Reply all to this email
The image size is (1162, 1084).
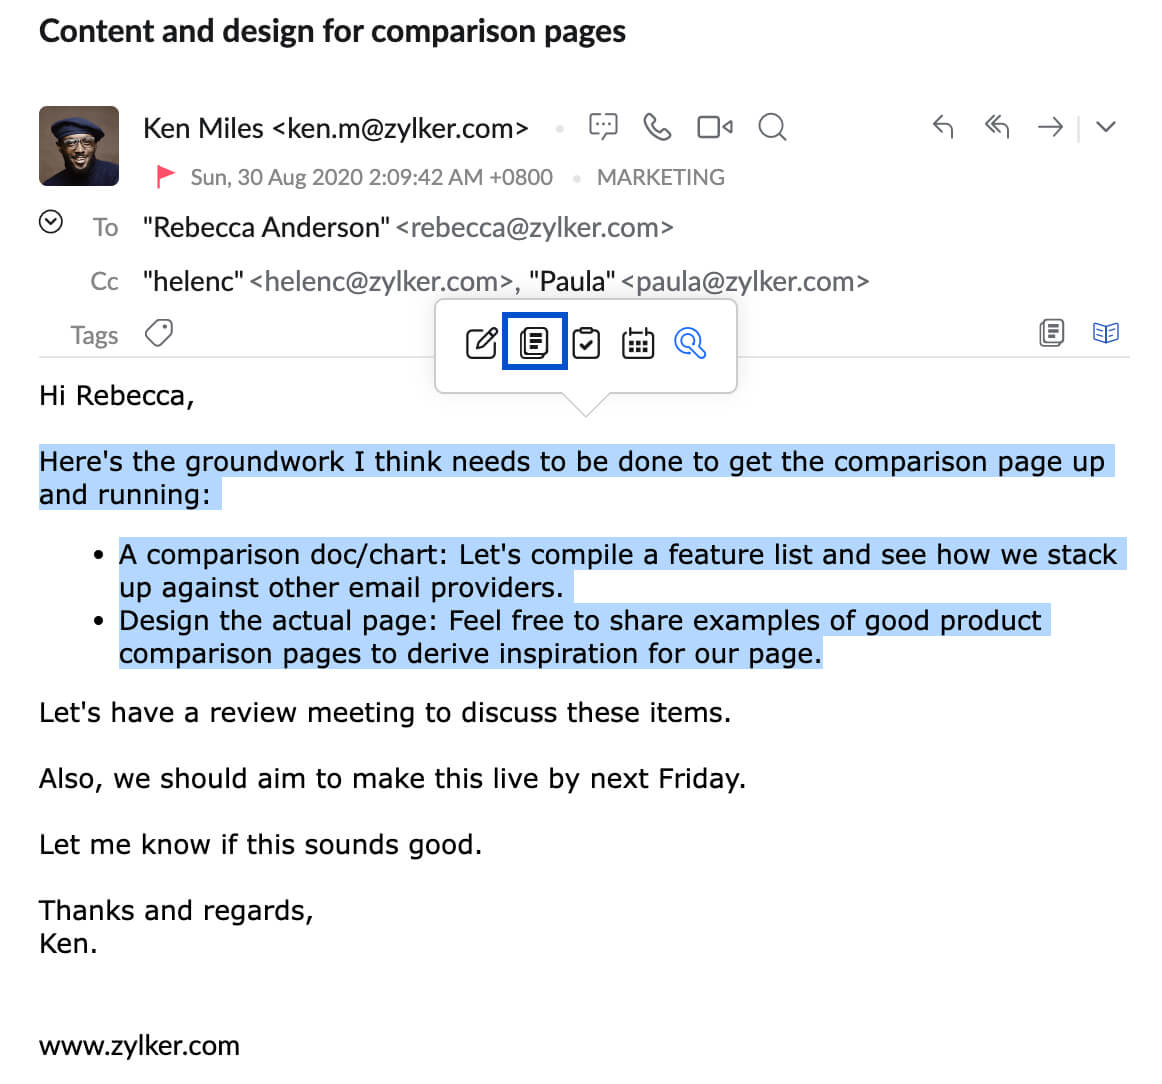996,126
